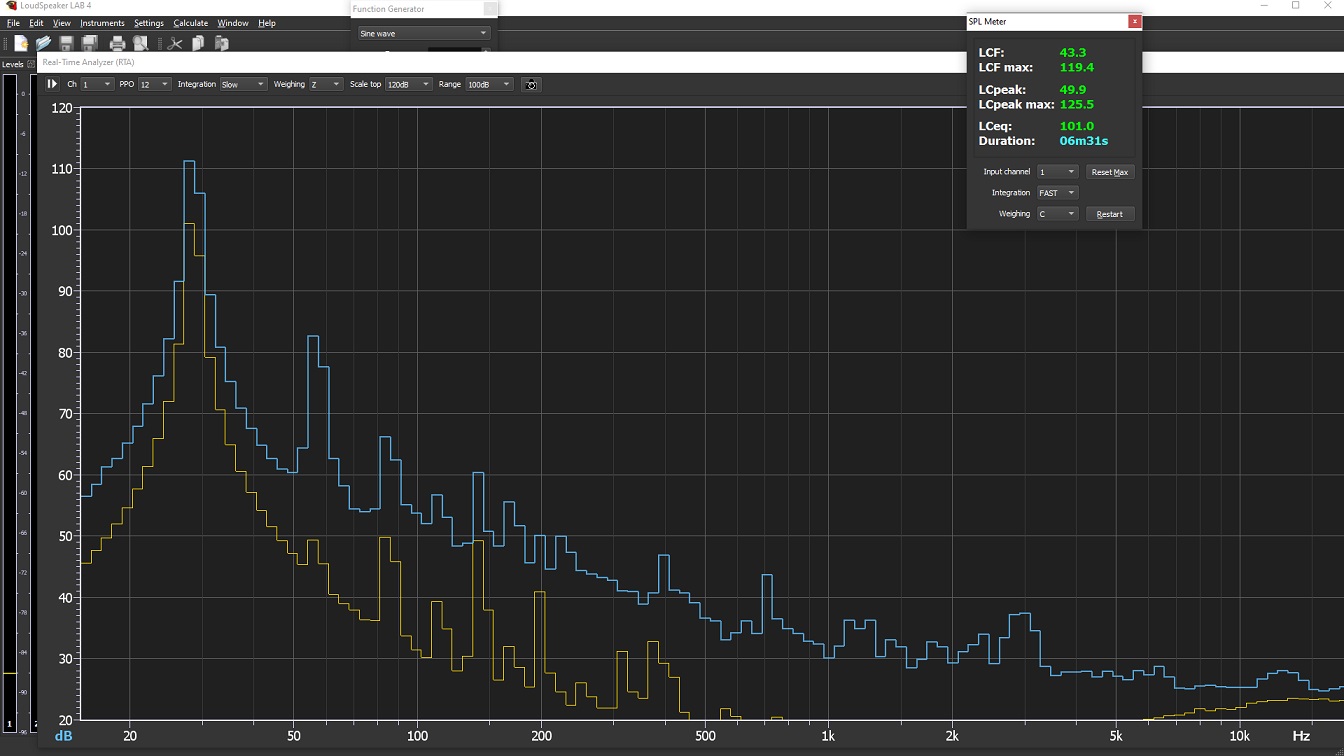
Task: Click the Print icon in toolbar
Action: [117, 44]
